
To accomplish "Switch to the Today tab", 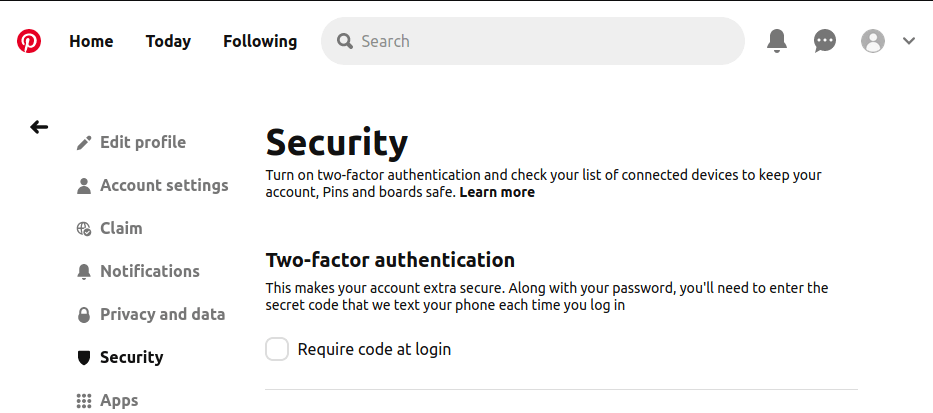I will 168,41.
